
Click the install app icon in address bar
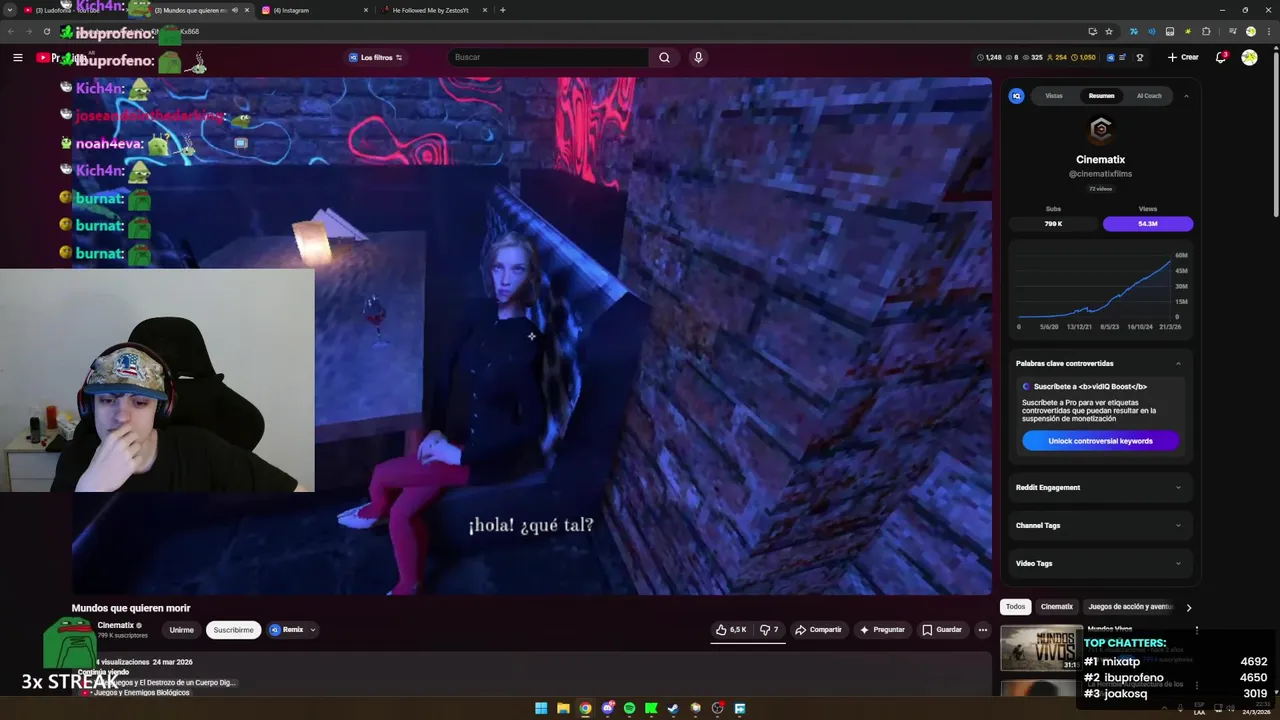(x=1092, y=31)
